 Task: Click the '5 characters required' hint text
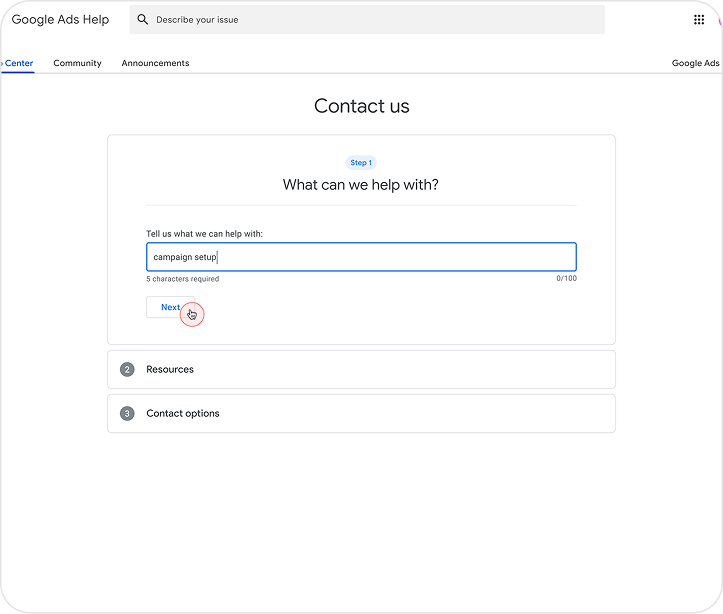[183, 279]
